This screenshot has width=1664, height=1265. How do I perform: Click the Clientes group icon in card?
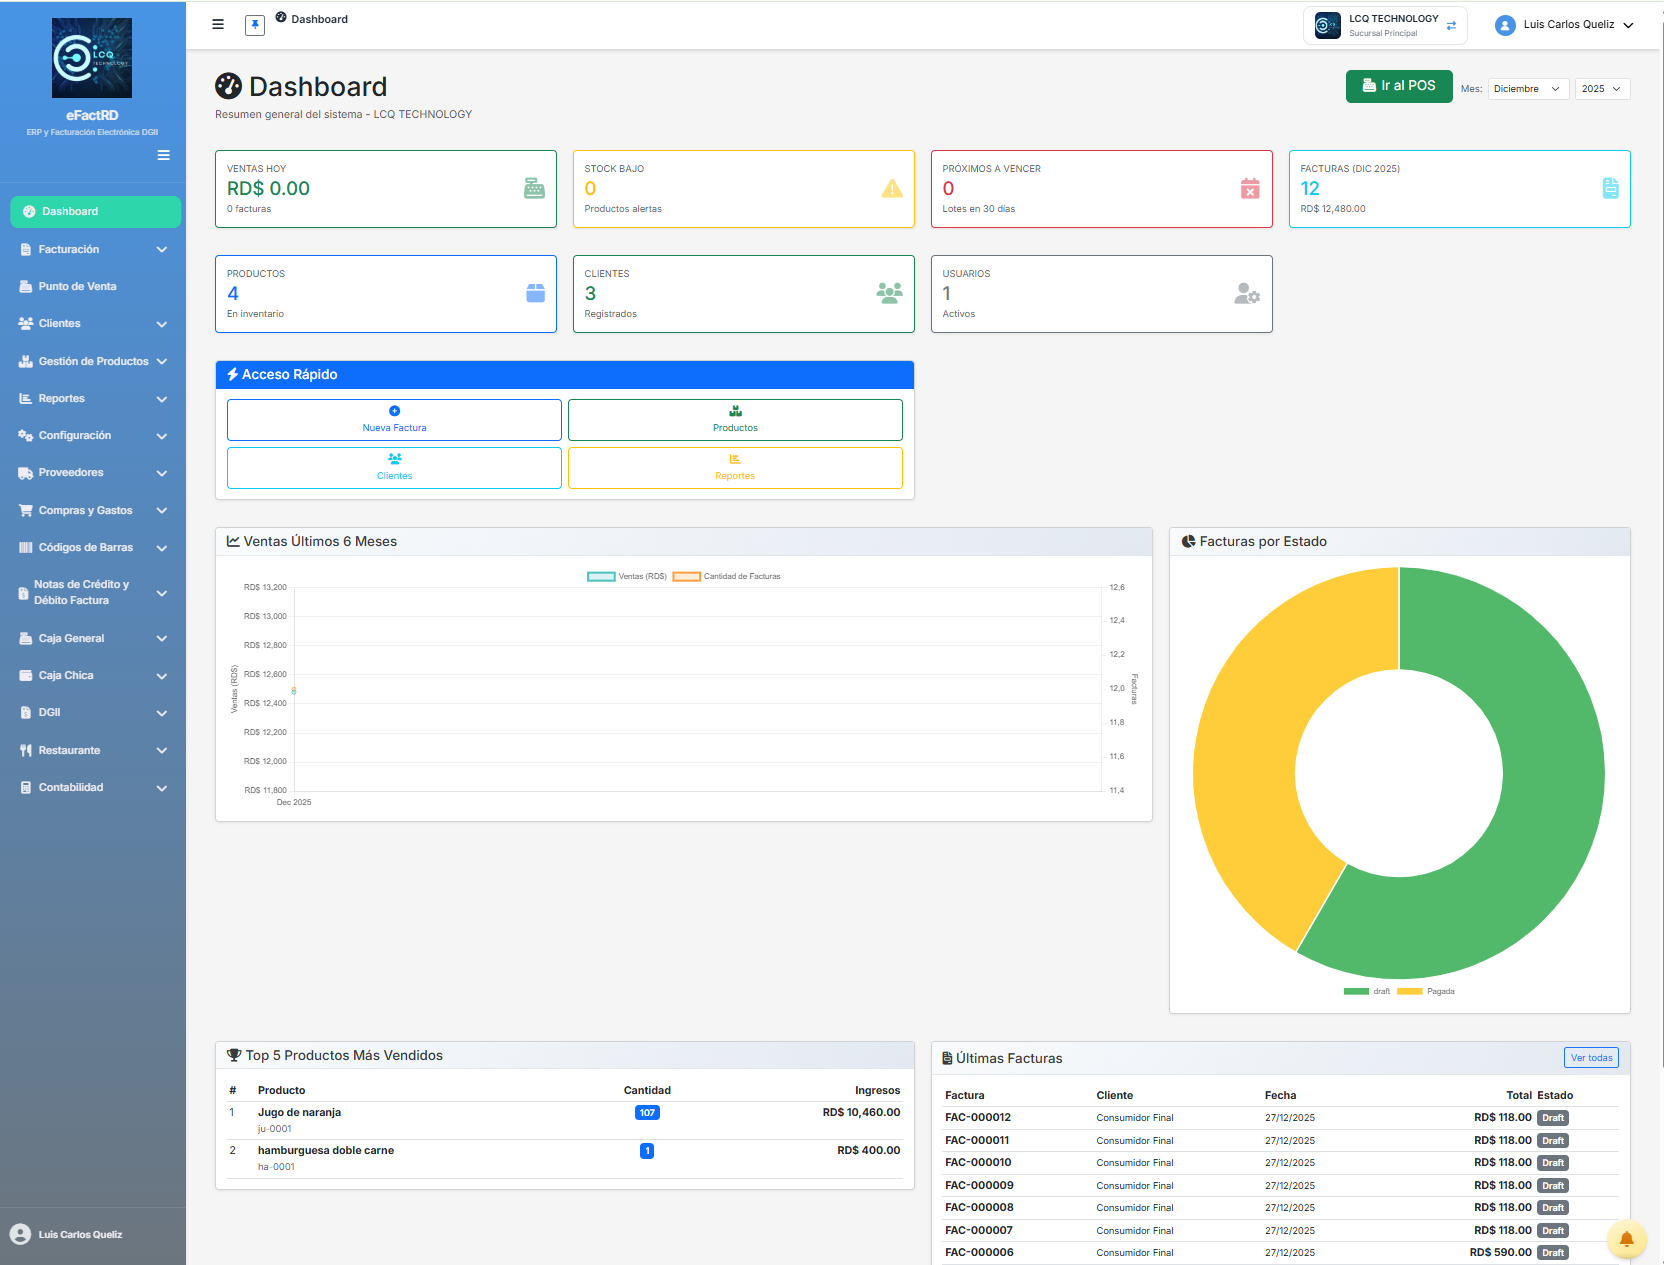pyautogui.click(x=889, y=293)
